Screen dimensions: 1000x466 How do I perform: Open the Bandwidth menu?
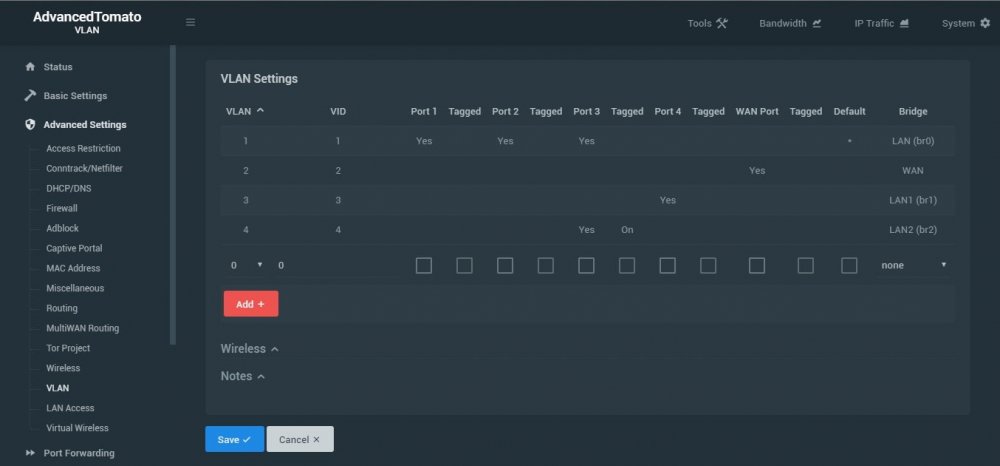tap(790, 23)
